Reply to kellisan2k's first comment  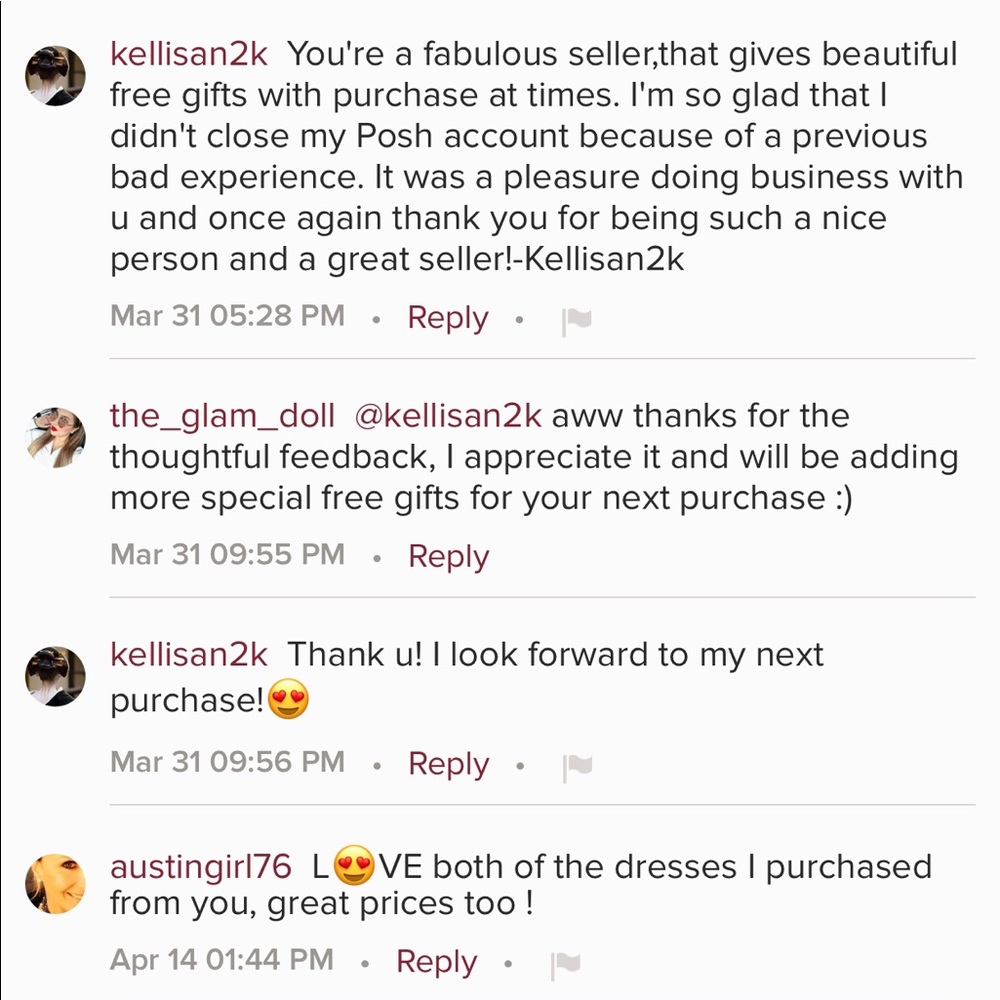(x=446, y=316)
